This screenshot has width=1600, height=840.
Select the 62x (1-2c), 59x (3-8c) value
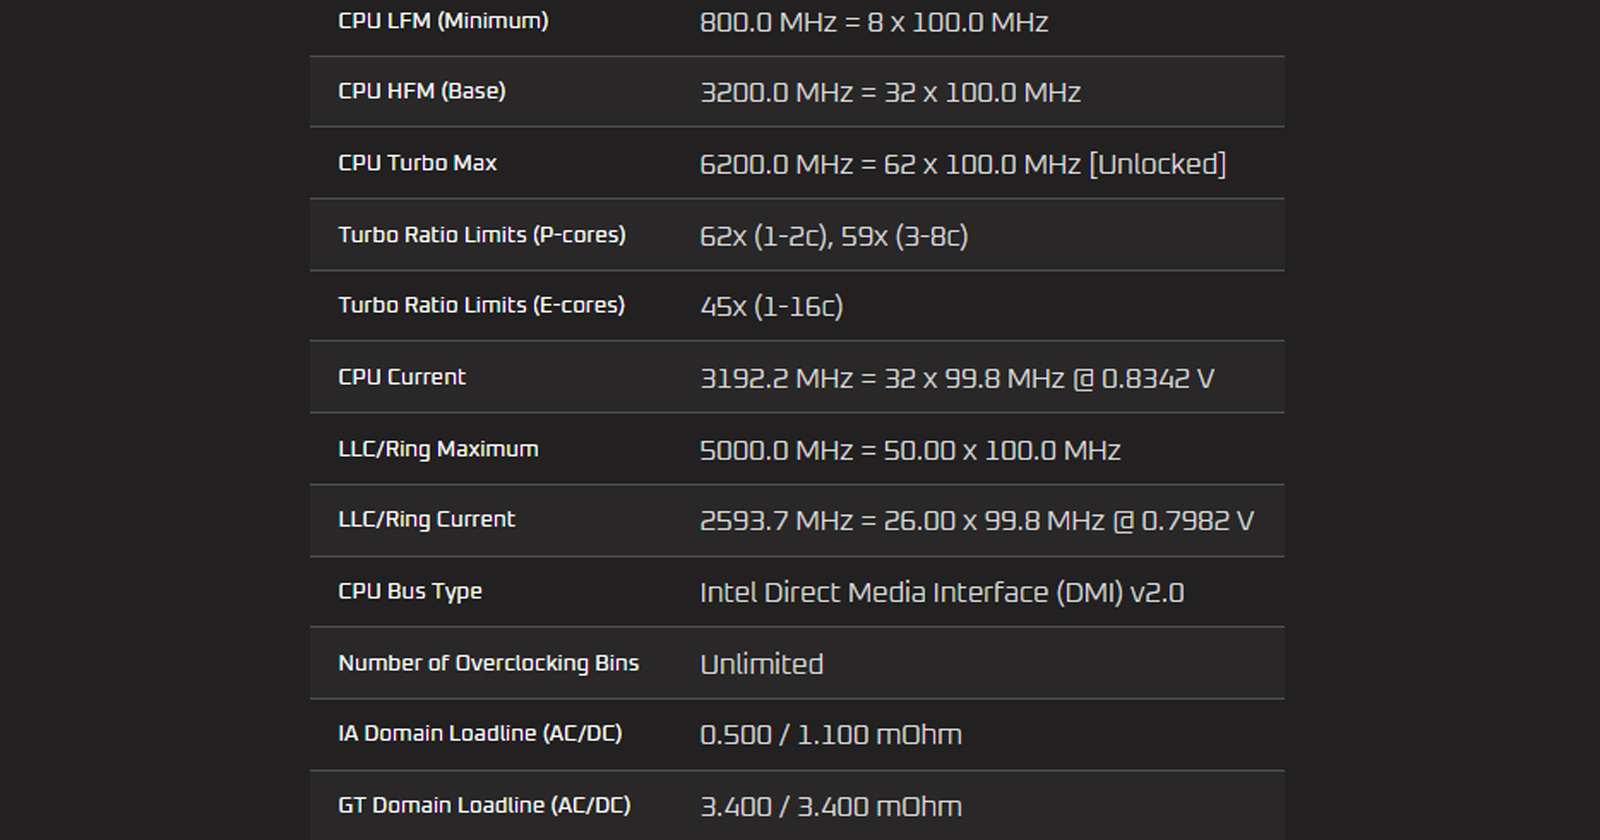833,236
